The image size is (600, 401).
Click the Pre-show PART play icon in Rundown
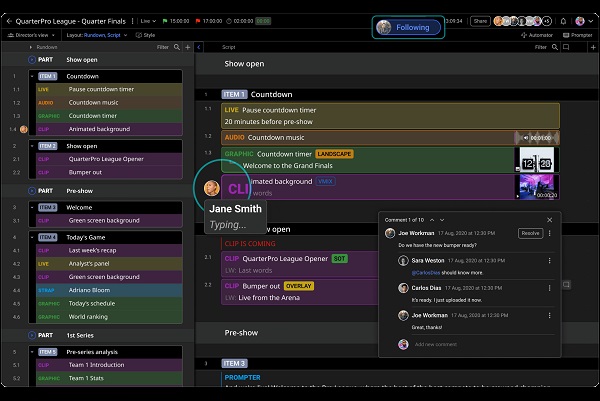click(x=32, y=191)
